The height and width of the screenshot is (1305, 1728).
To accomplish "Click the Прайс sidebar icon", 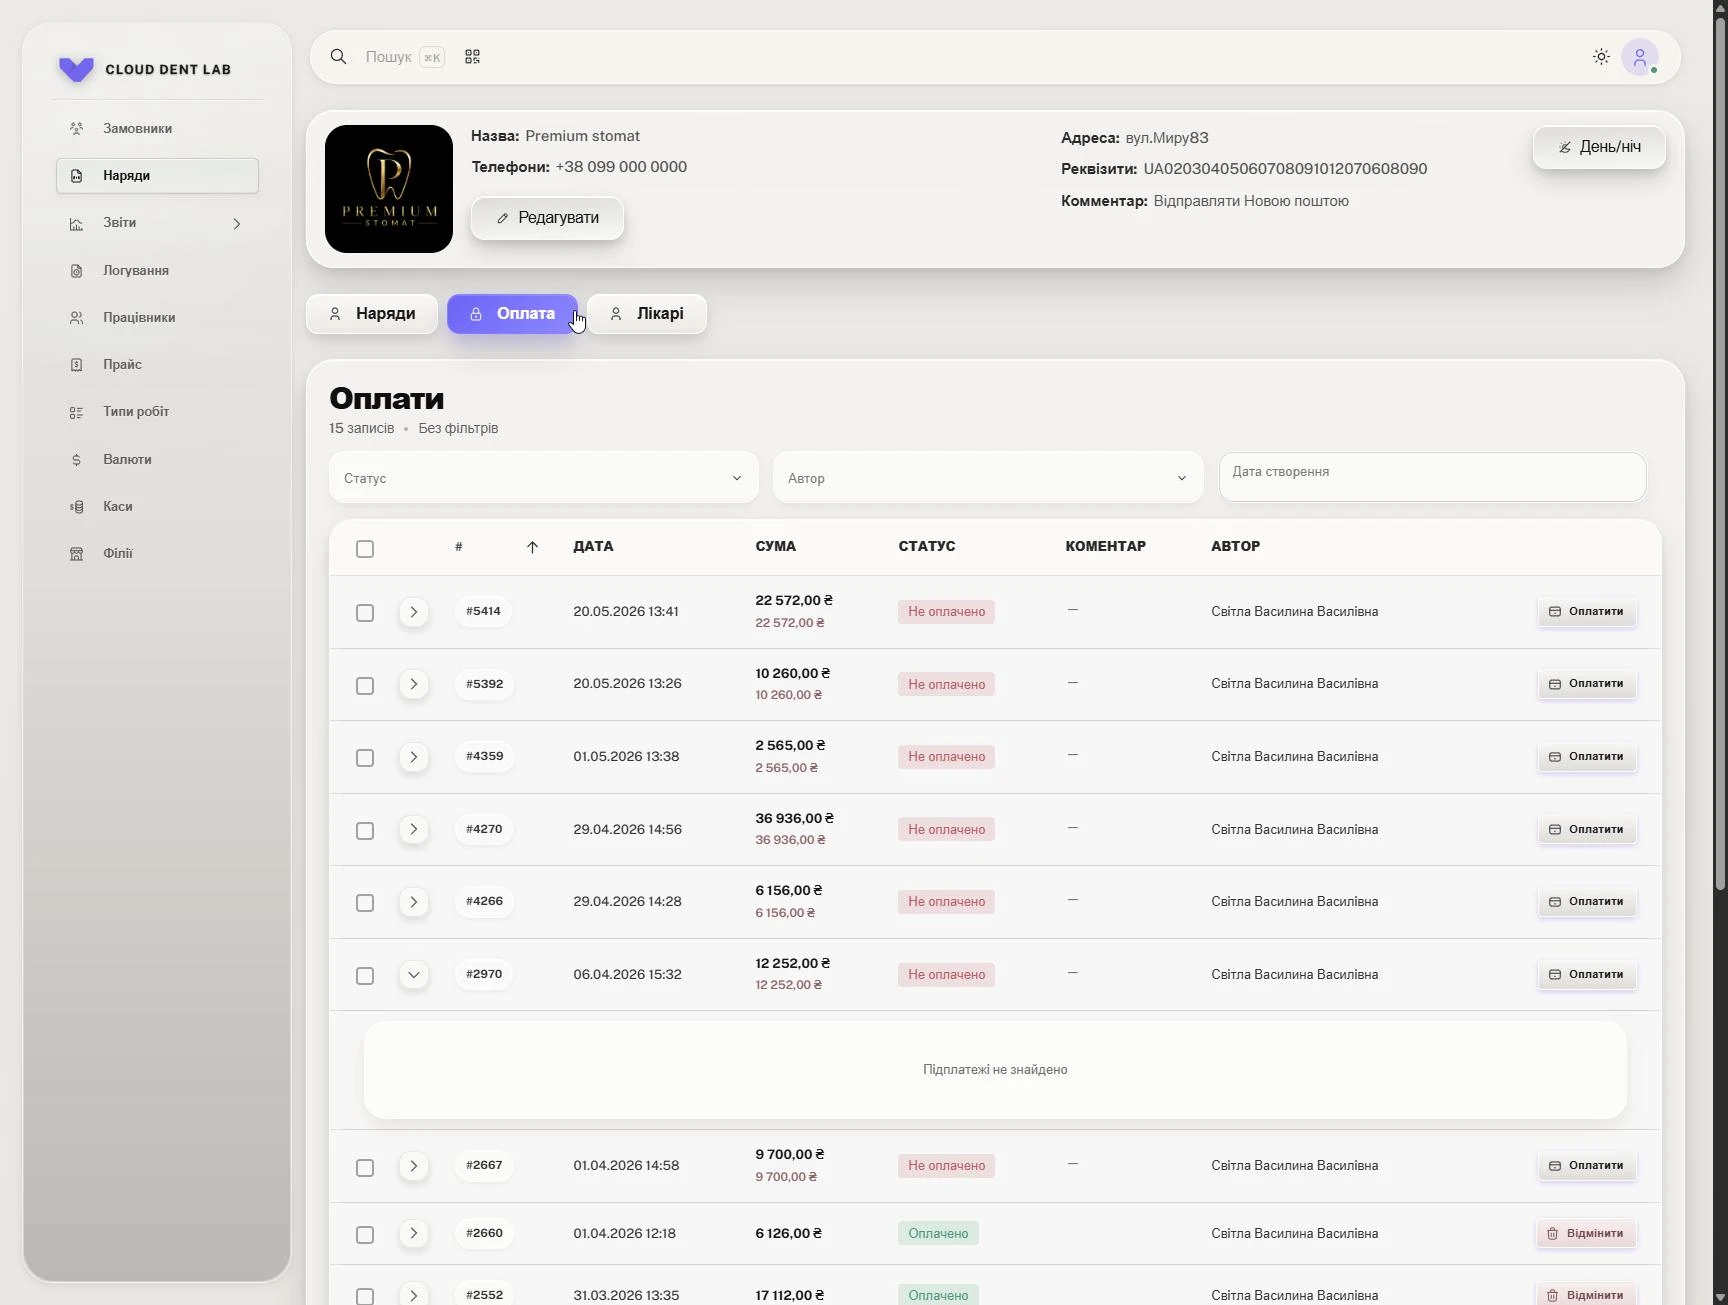I will tap(76, 365).
